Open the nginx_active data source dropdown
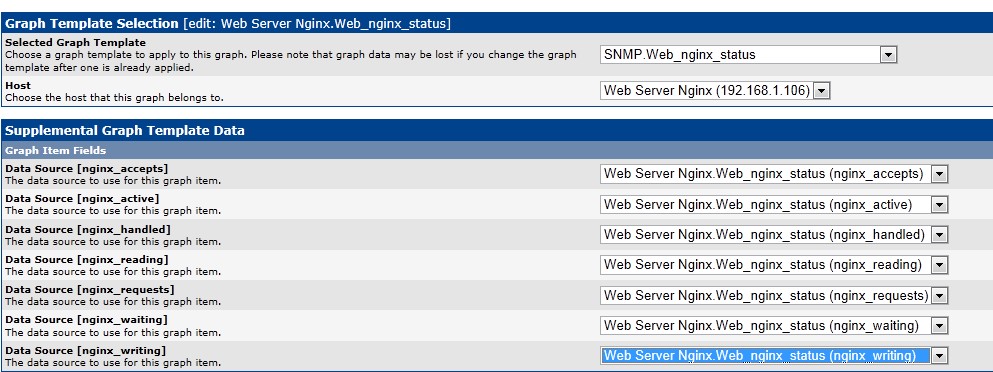Viewport: 993px width, 372px height. [x=774, y=204]
